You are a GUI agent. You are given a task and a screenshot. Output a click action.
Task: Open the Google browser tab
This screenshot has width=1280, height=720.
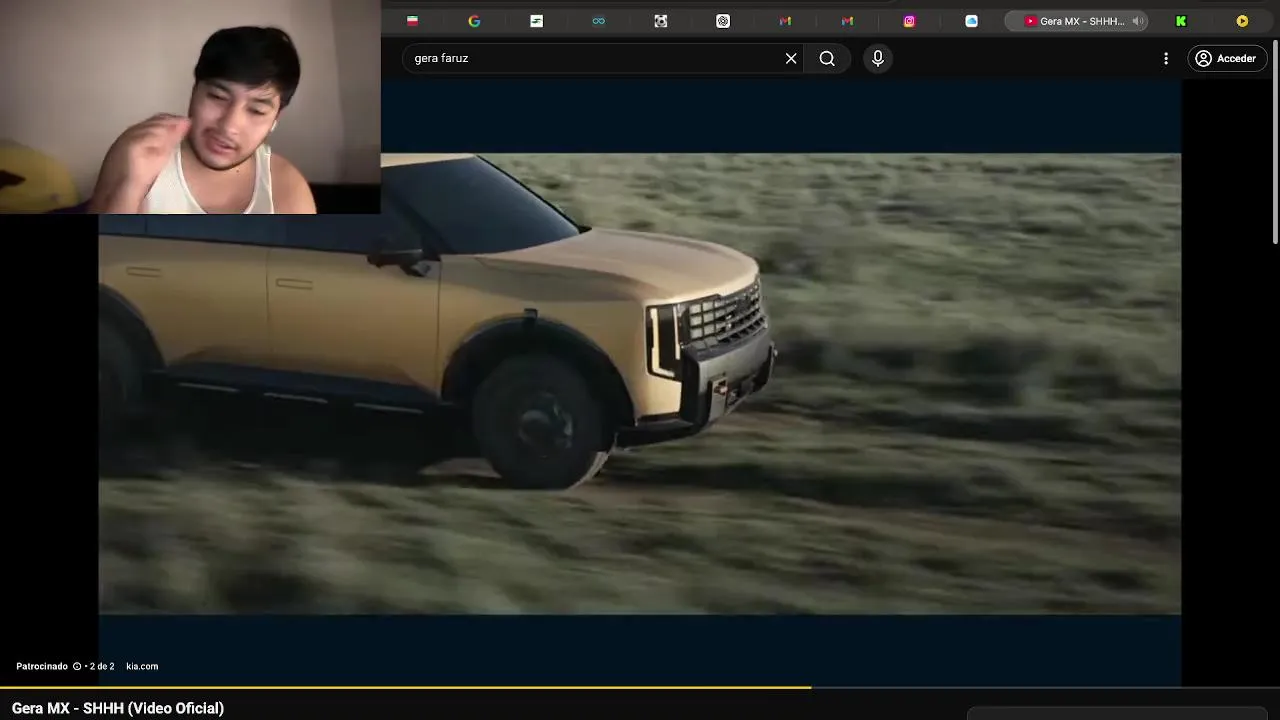pyautogui.click(x=474, y=21)
